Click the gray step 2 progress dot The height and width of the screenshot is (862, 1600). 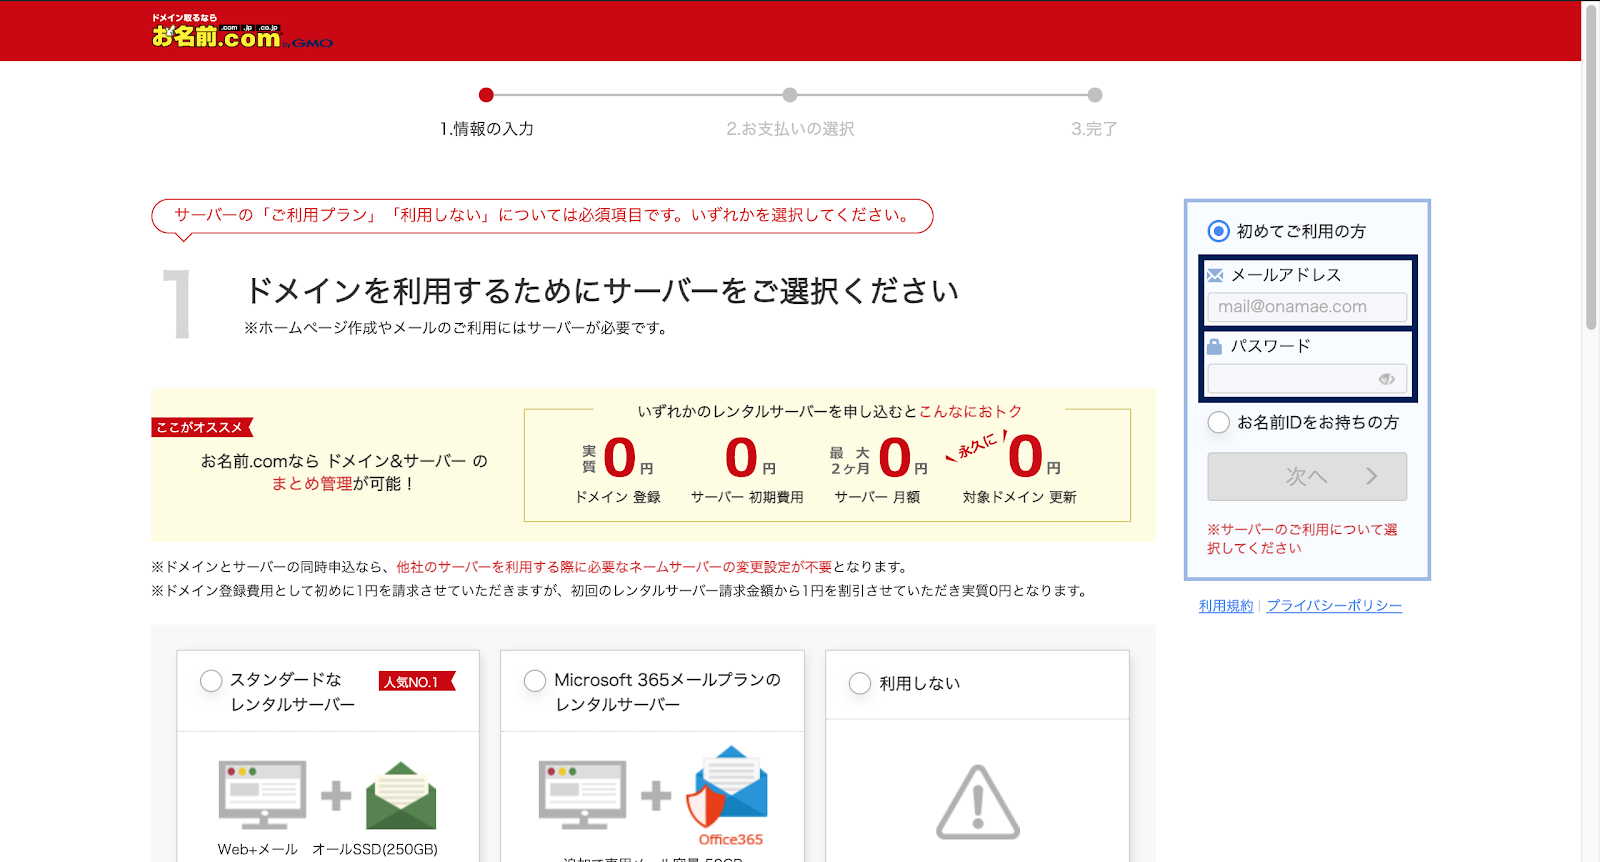(790, 95)
